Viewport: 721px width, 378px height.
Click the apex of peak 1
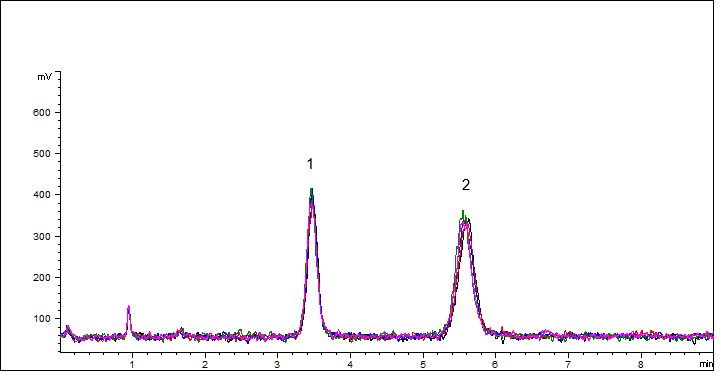pos(311,189)
